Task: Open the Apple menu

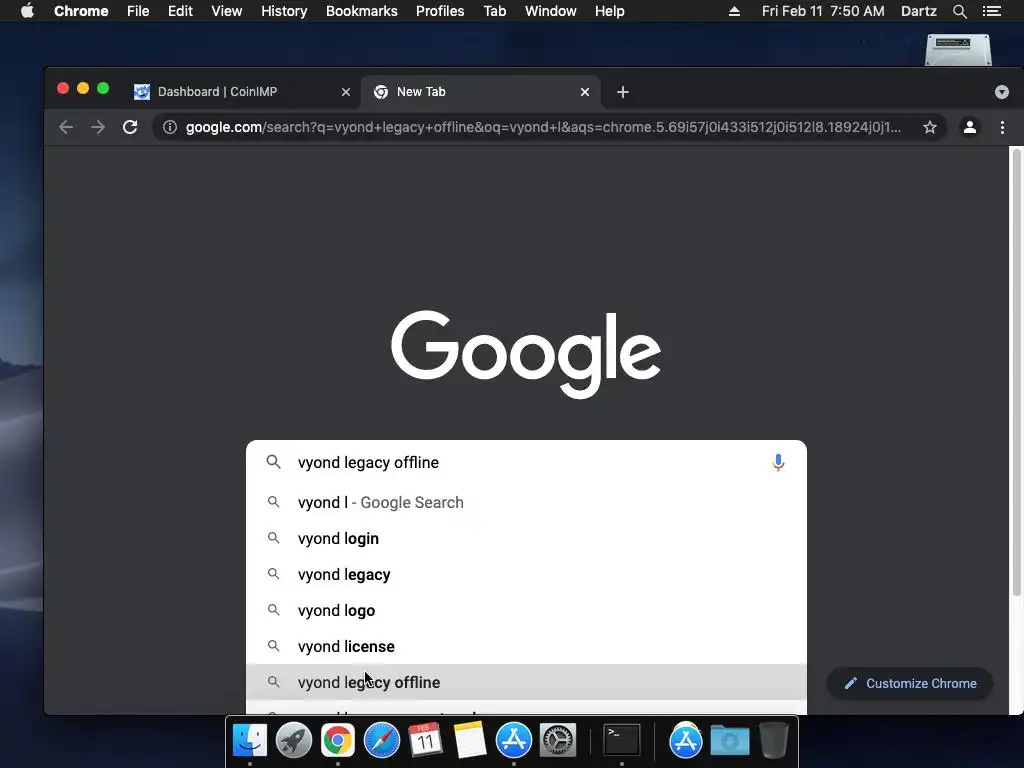Action: pos(27,11)
